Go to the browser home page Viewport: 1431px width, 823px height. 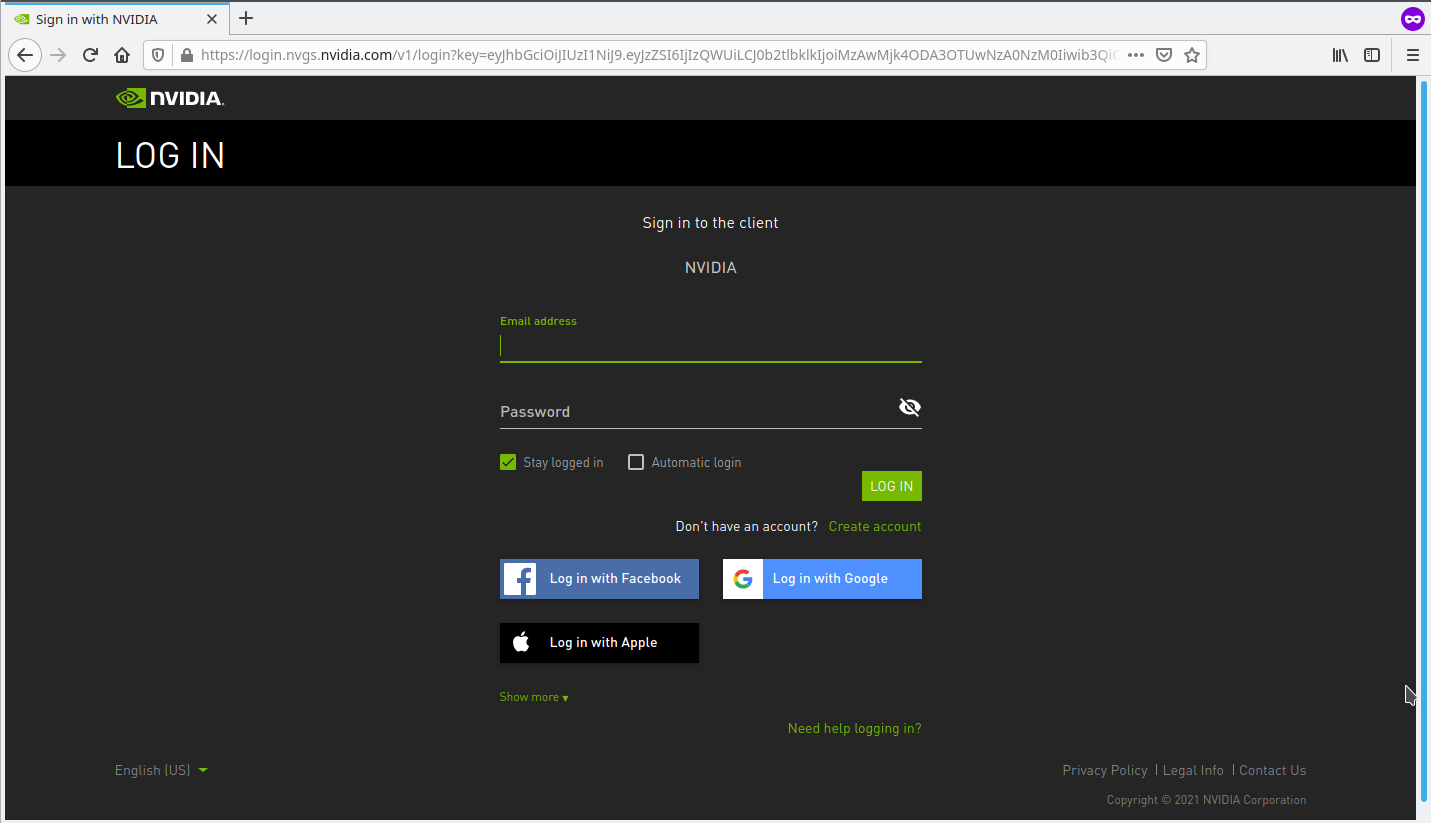tap(122, 55)
